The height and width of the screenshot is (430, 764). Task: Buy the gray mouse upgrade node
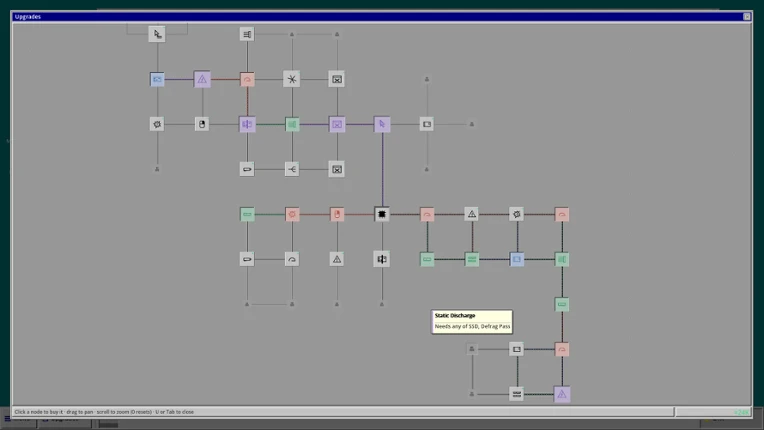202,124
